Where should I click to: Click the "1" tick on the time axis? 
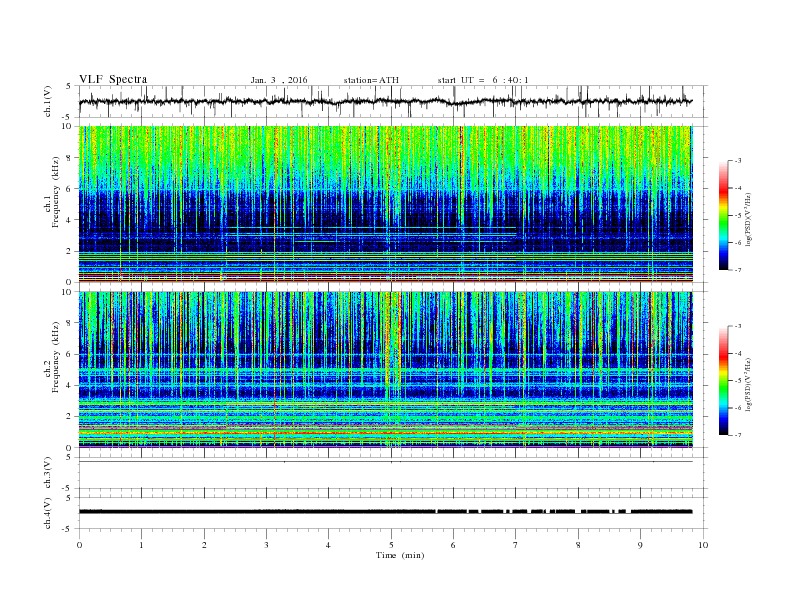tap(141, 545)
